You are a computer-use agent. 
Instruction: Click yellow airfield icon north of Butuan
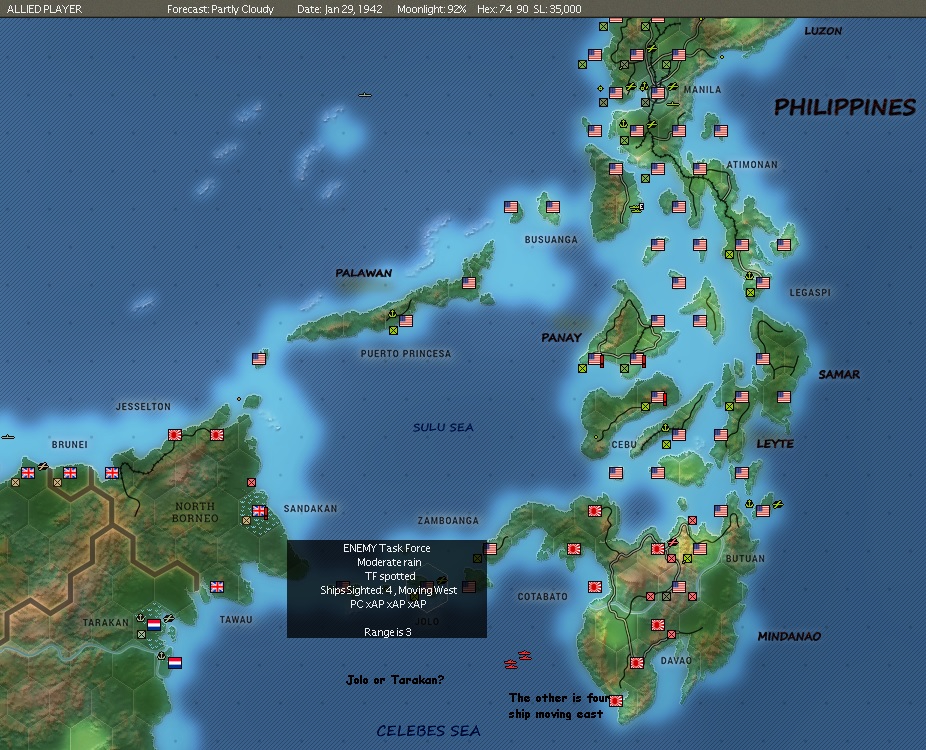pos(778,504)
